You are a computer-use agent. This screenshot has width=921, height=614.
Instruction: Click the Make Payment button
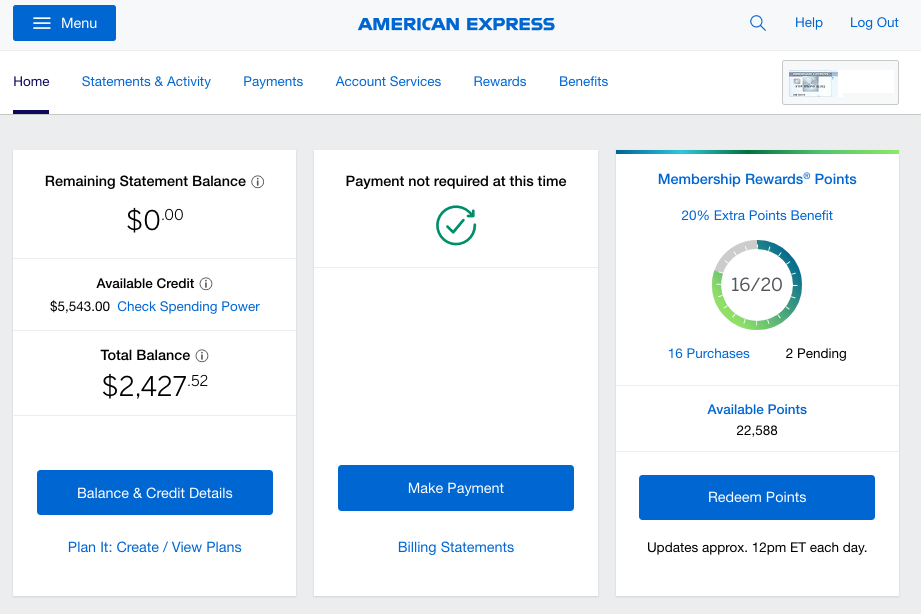(456, 488)
